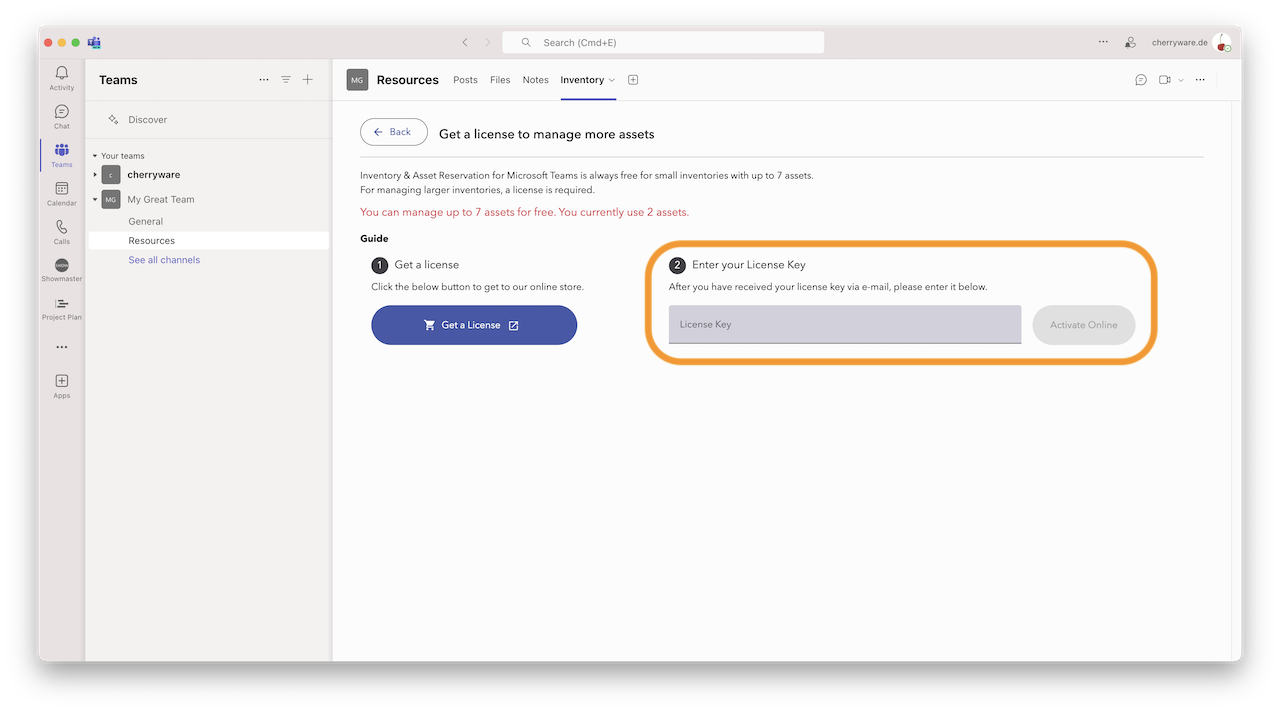Go back with the Back button
Image resolution: width=1280 pixels, height=712 pixels.
(x=393, y=132)
